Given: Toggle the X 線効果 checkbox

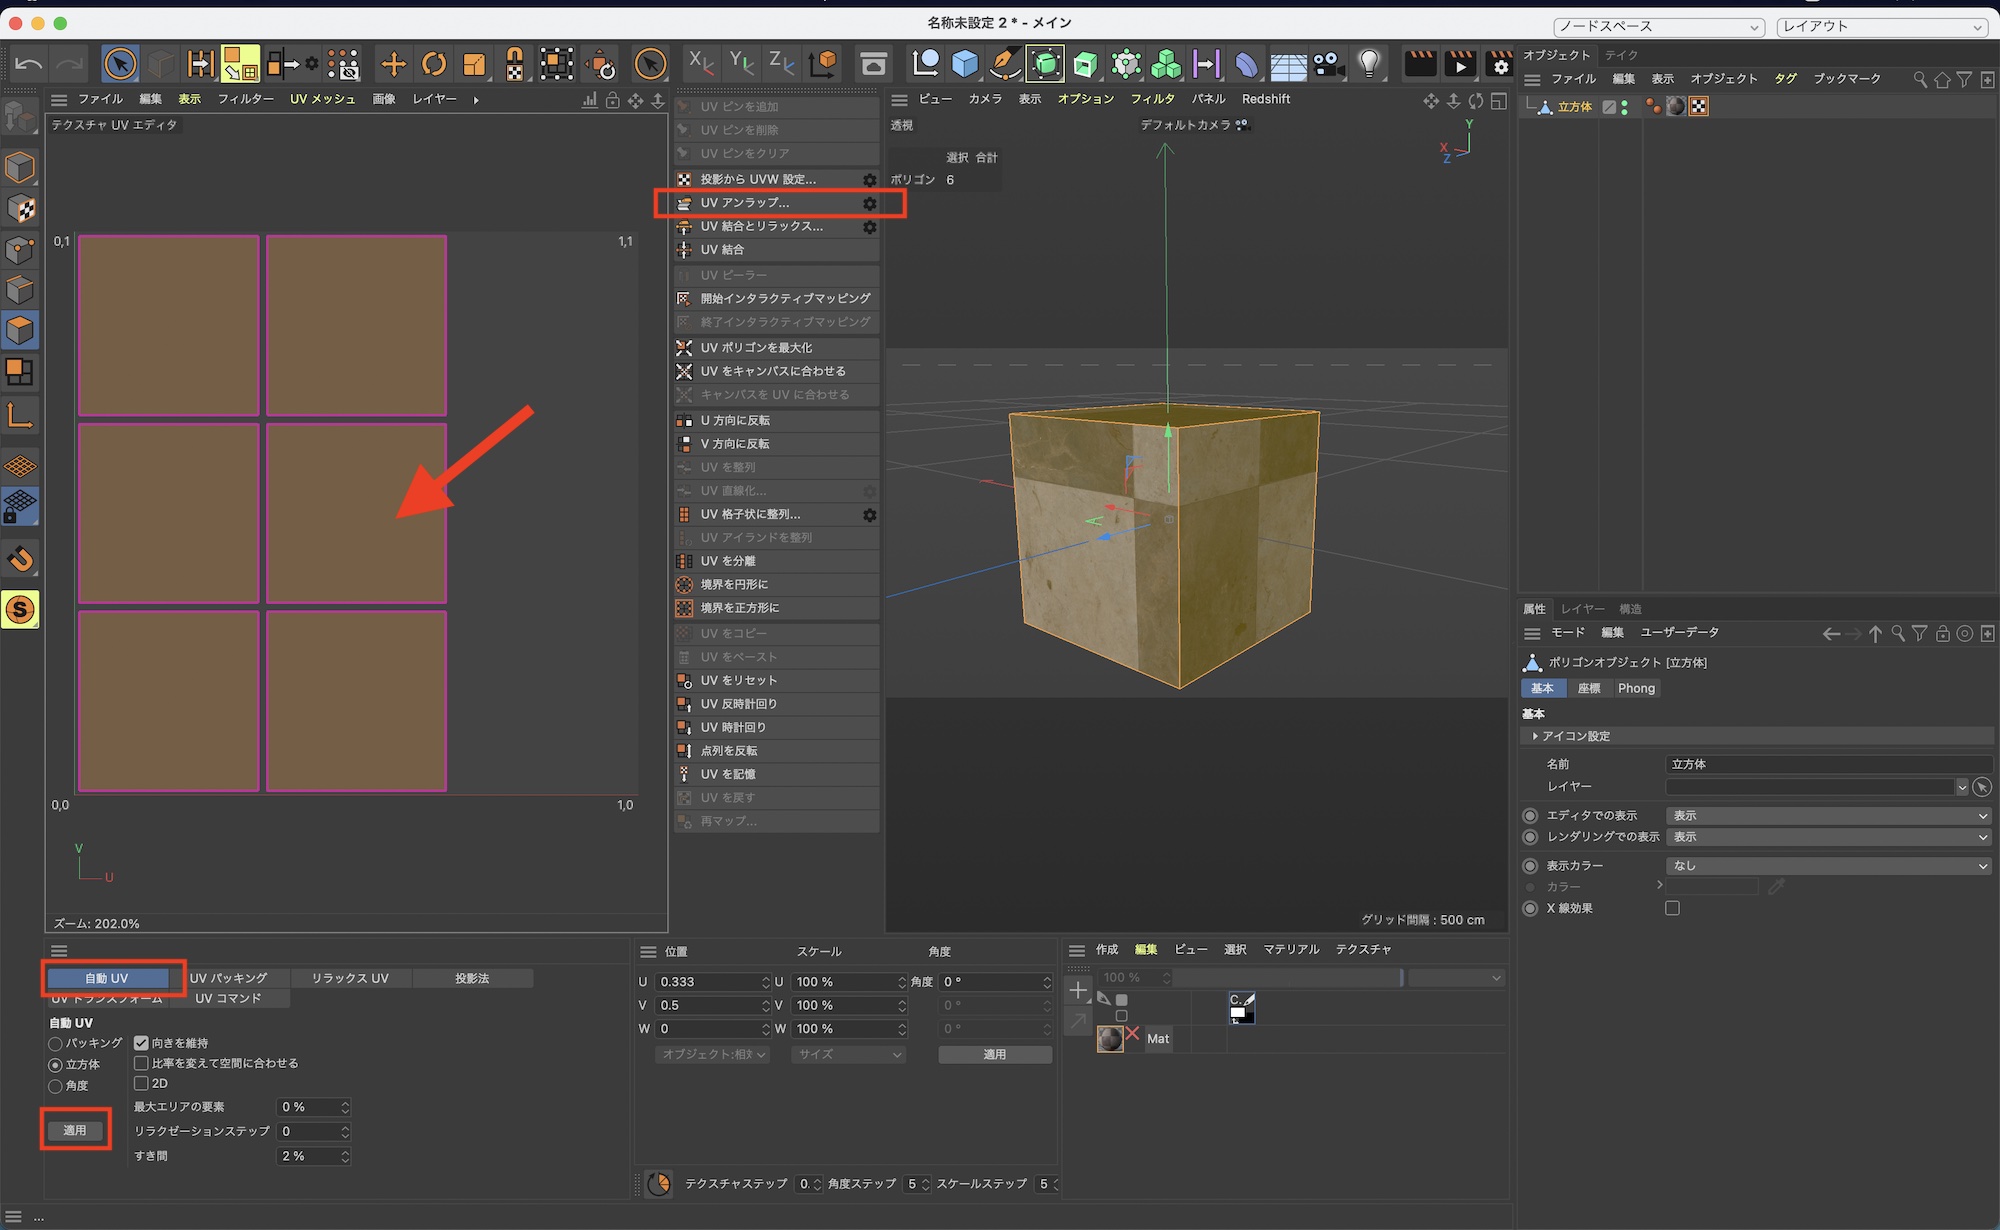Looking at the screenshot, I should [x=1672, y=908].
